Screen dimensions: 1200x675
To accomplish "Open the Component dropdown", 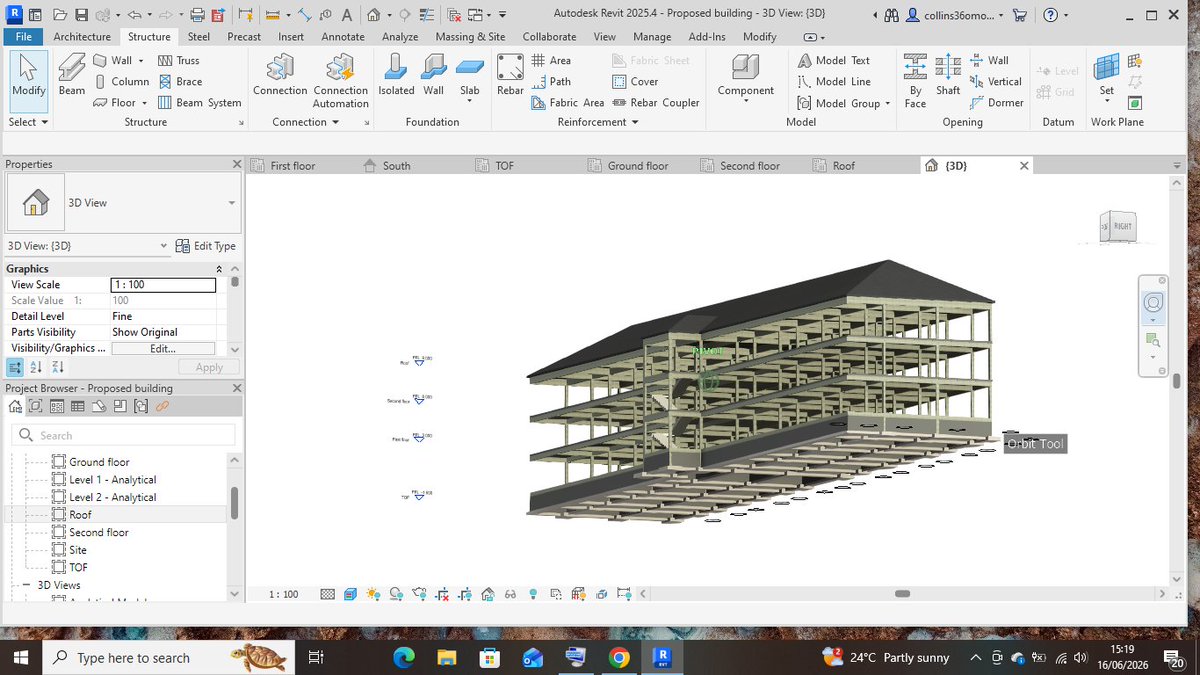I will (745, 100).
